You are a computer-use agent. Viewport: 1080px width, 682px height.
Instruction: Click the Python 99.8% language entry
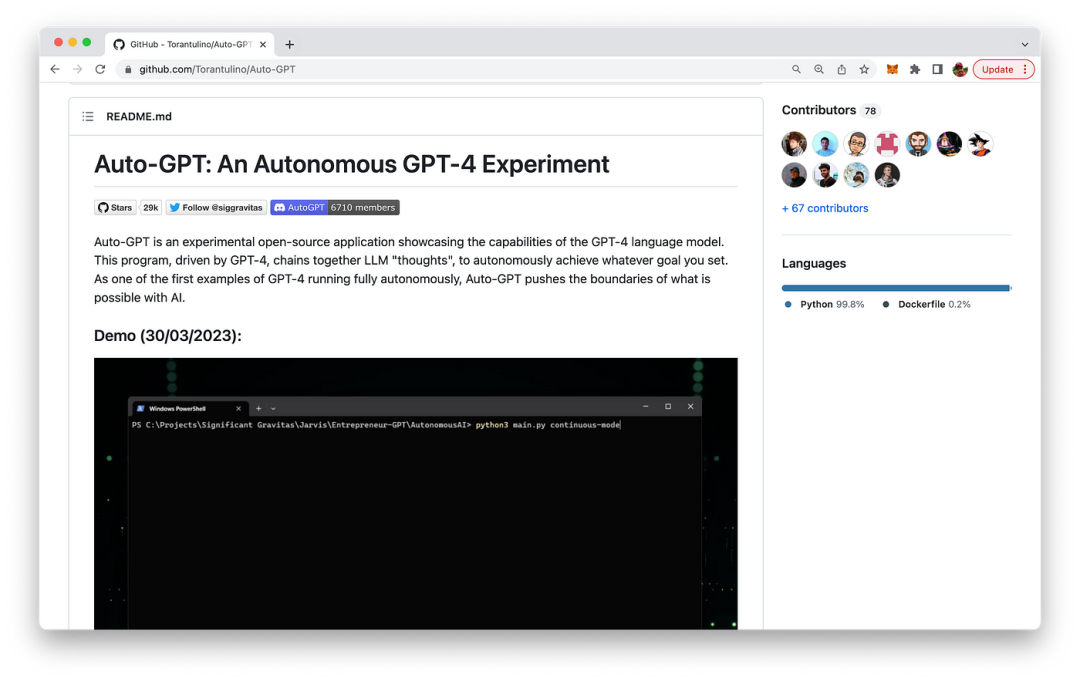[824, 304]
